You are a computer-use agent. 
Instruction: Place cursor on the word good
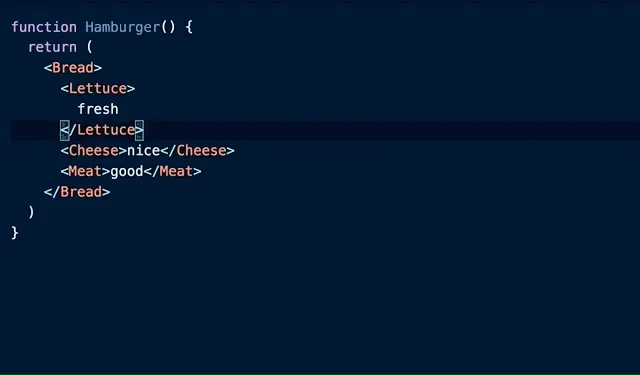click(x=127, y=171)
